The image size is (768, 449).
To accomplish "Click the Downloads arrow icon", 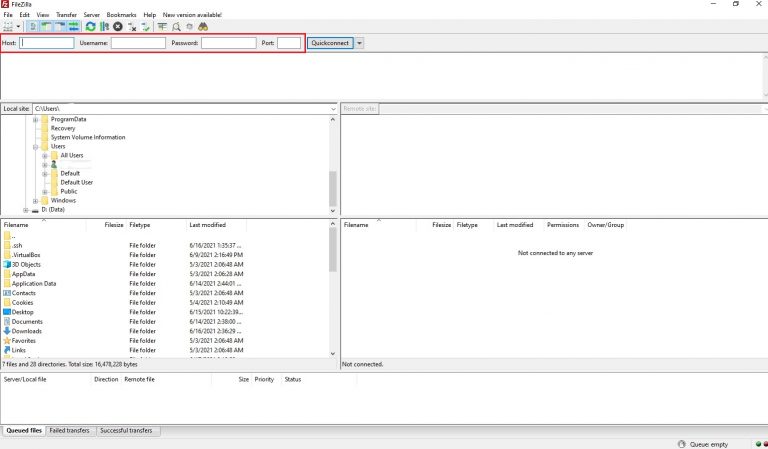I will 7,331.
